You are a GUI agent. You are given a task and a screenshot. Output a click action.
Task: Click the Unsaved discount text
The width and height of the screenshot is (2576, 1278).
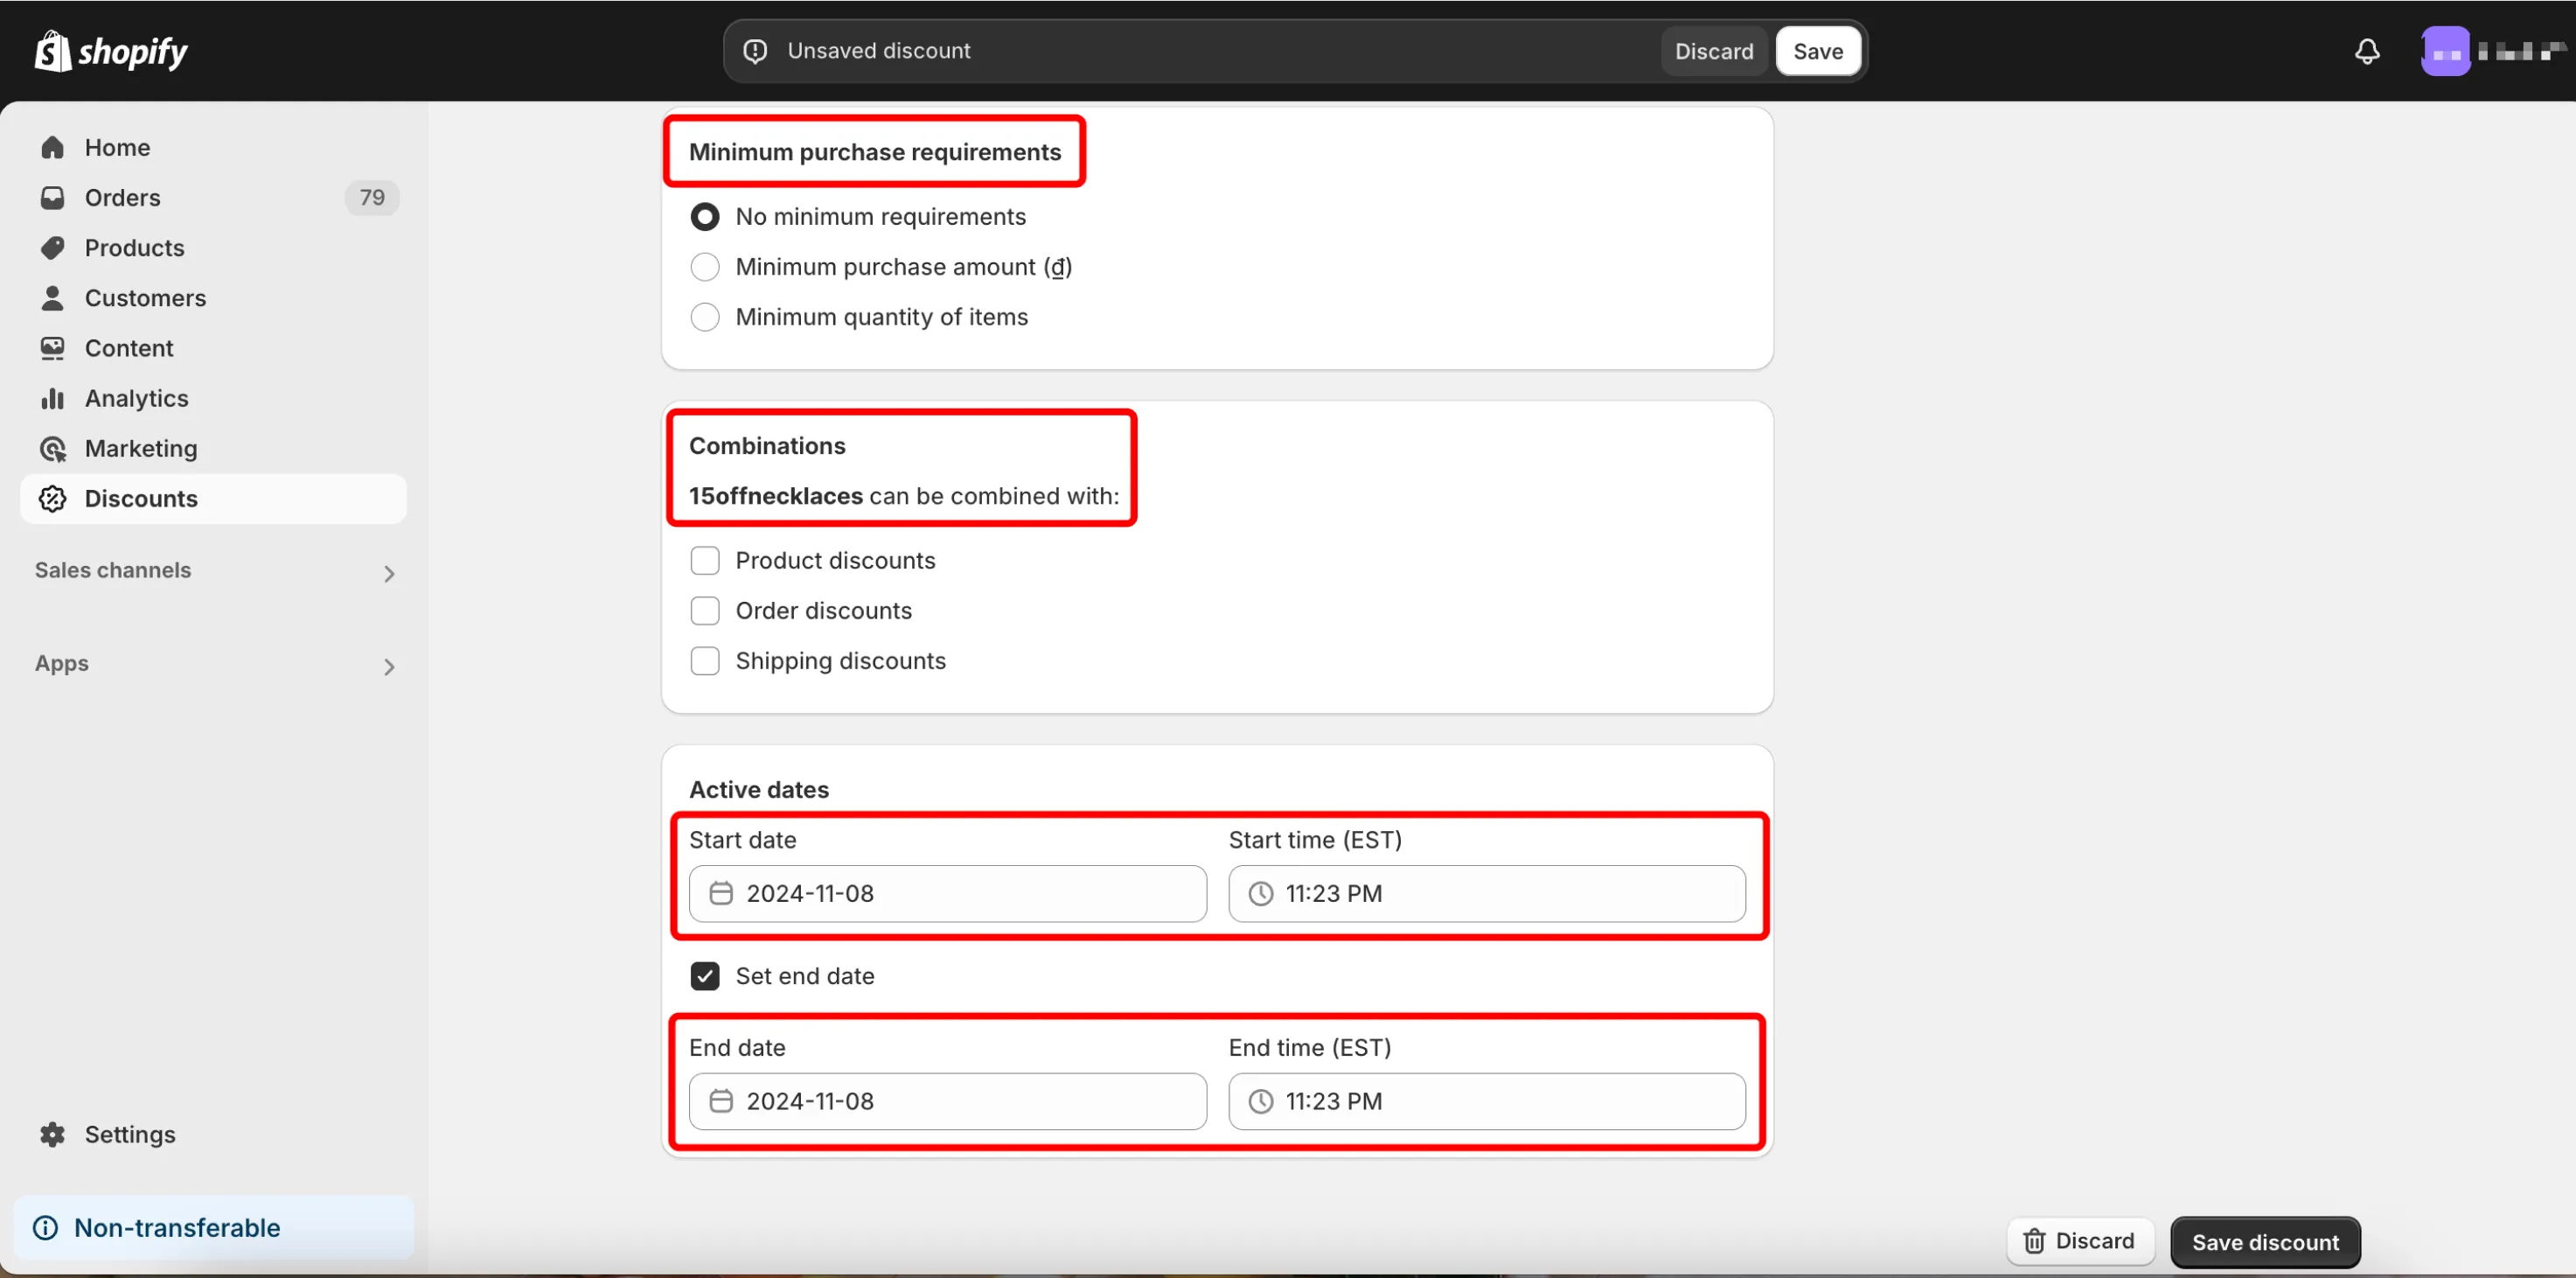click(x=878, y=51)
